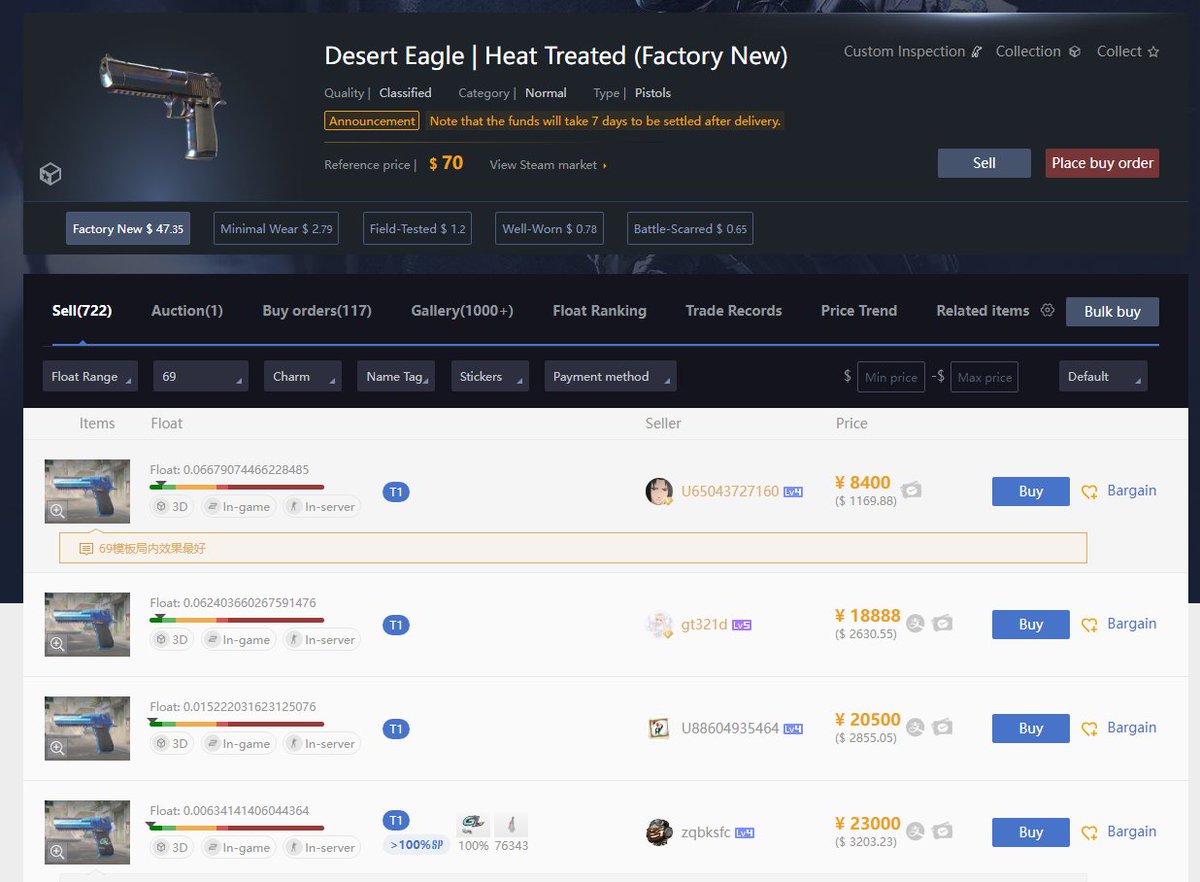
Task: Open thumbnail of ¥ 23000 listing
Action: (x=87, y=832)
